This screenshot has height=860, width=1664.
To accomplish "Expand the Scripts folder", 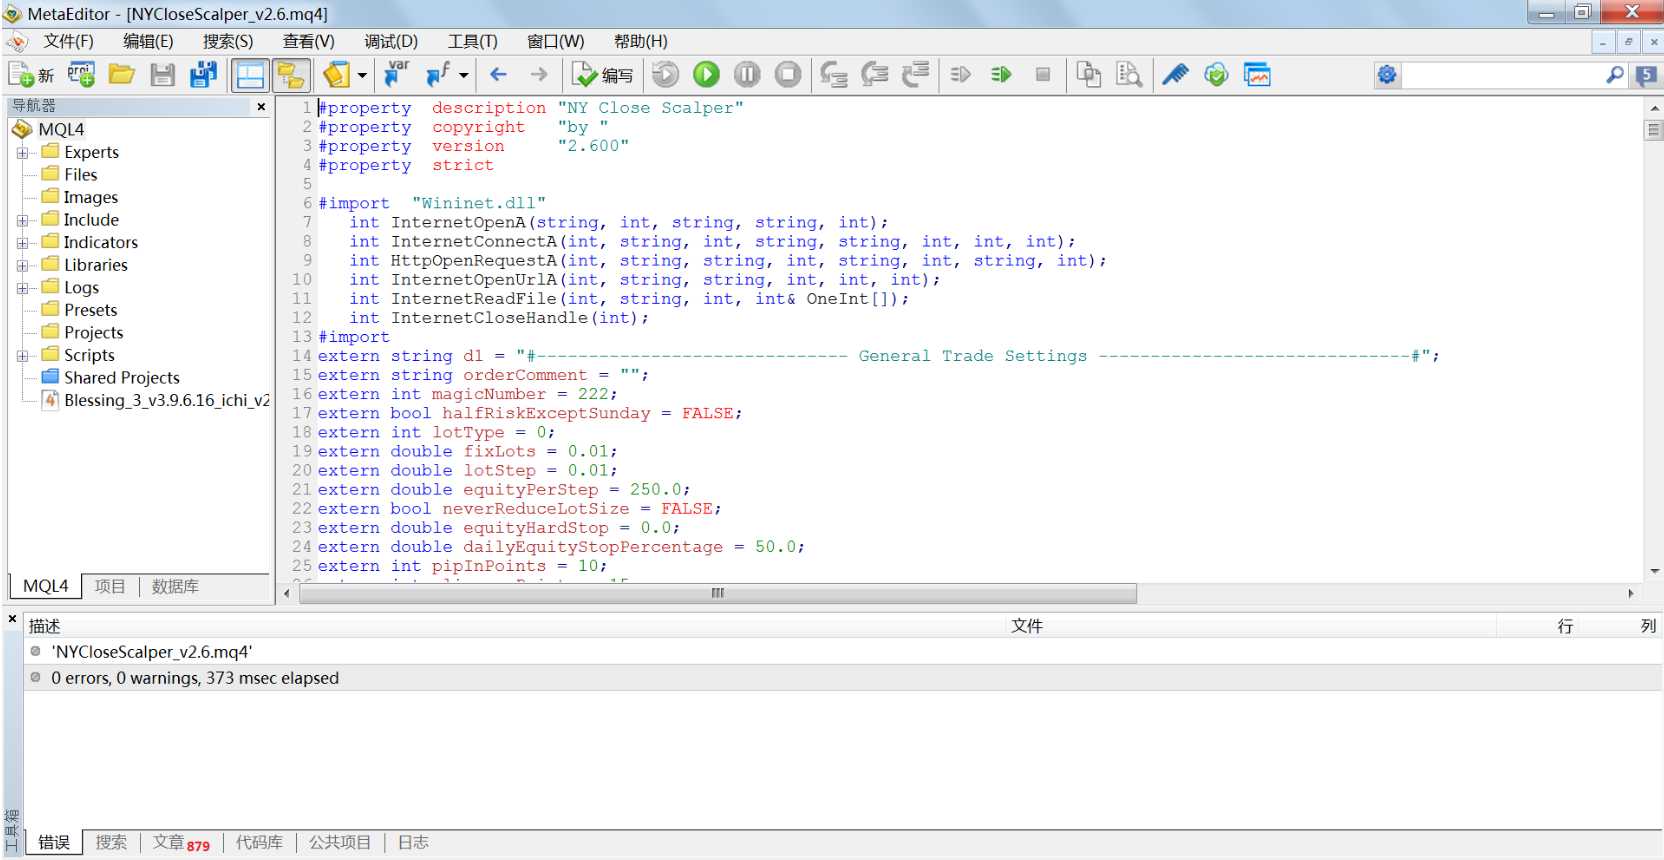I will click(x=22, y=355).
